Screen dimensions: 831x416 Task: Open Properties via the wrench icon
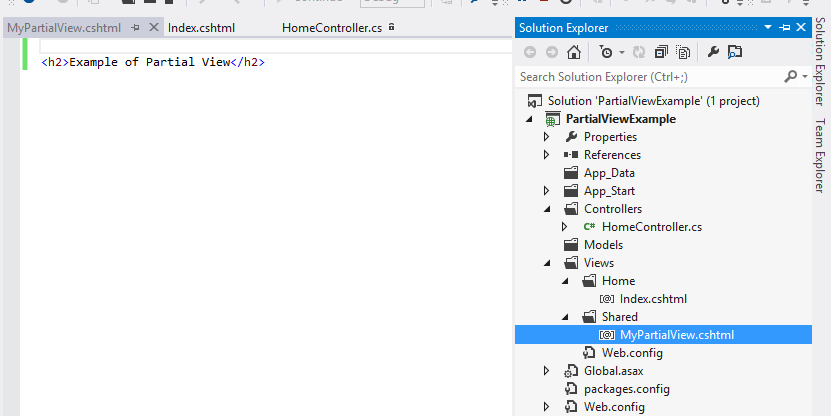coord(713,52)
